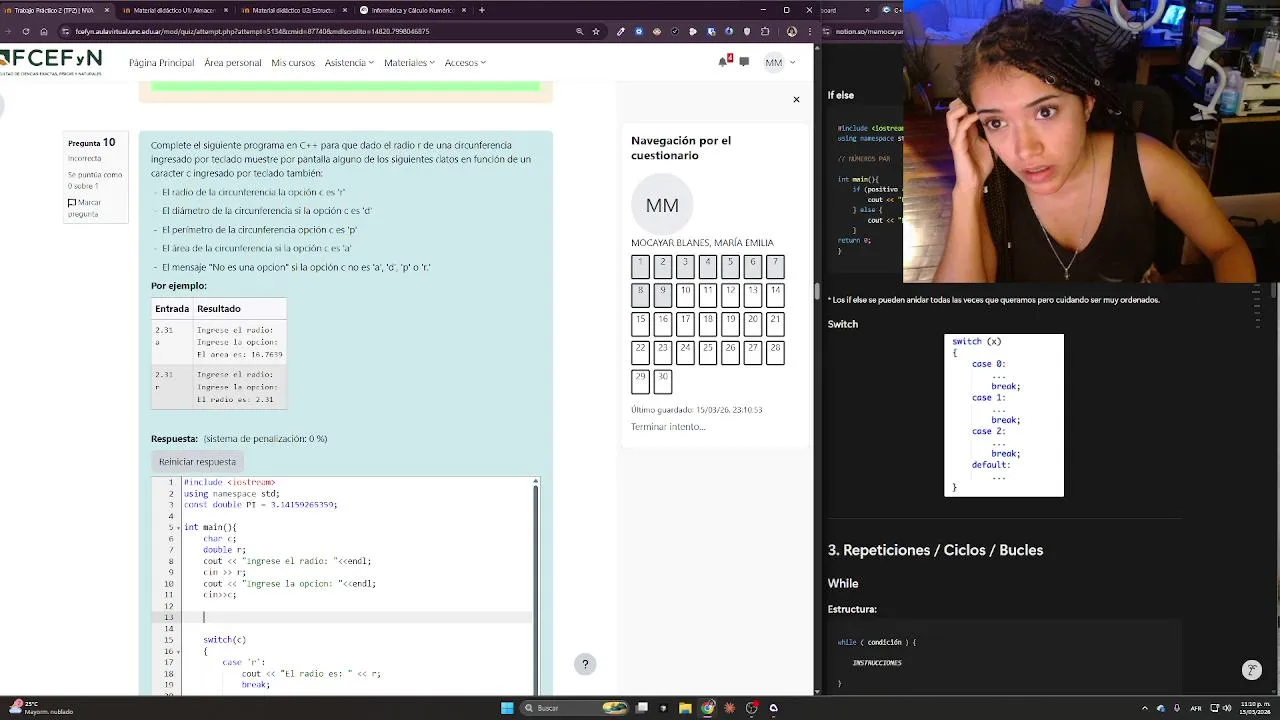Open Área personal menu item

[232, 62]
